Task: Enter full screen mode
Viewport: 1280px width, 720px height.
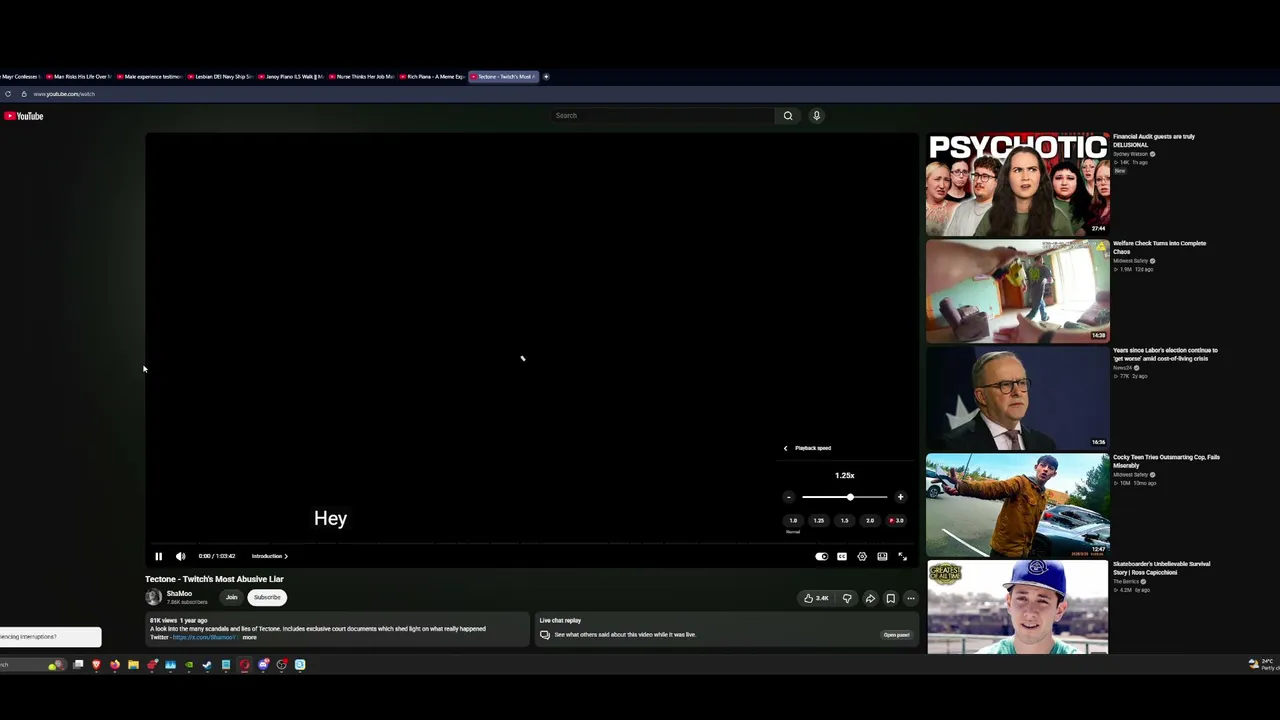Action: click(x=902, y=556)
